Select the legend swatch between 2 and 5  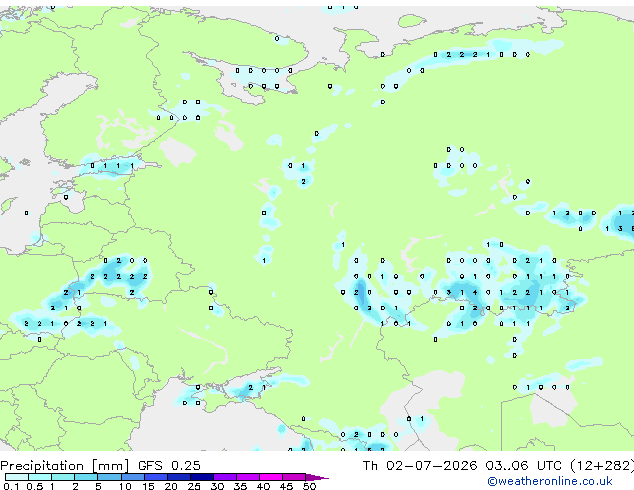click(86, 477)
